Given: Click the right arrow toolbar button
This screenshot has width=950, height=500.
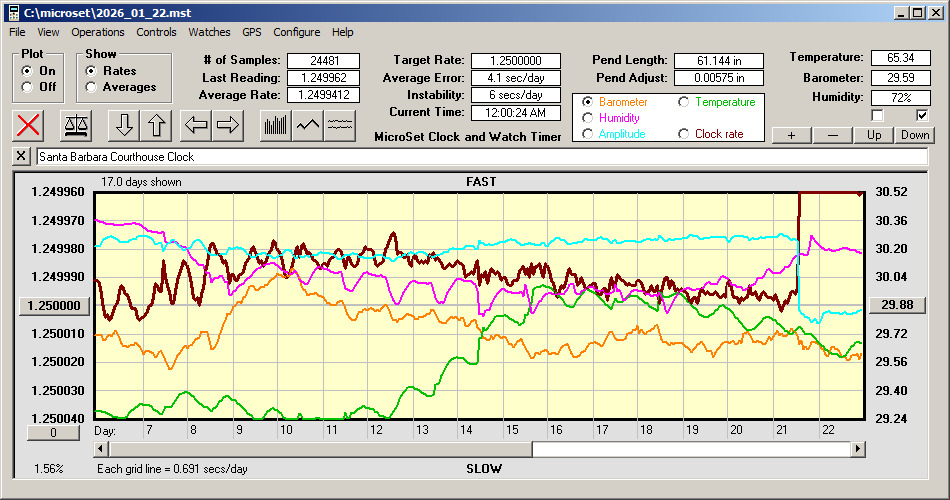Looking at the screenshot, I should click(228, 125).
